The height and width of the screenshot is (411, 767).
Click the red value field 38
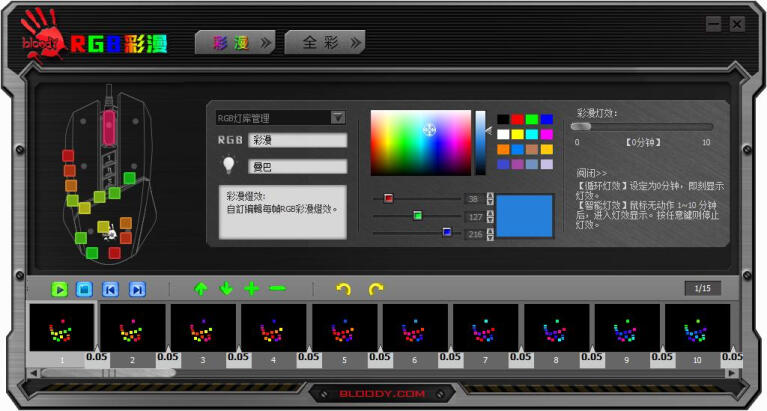[x=474, y=199]
